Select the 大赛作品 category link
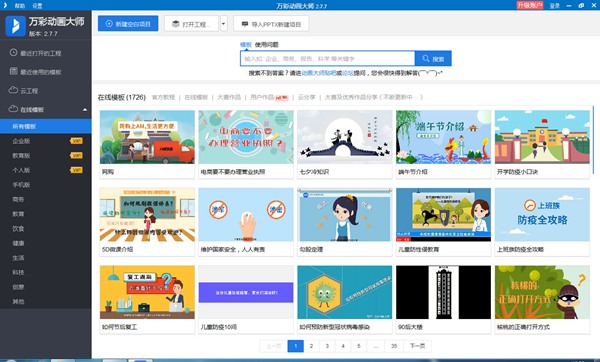Screen dimensions: 600x362 tap(229, 97)
